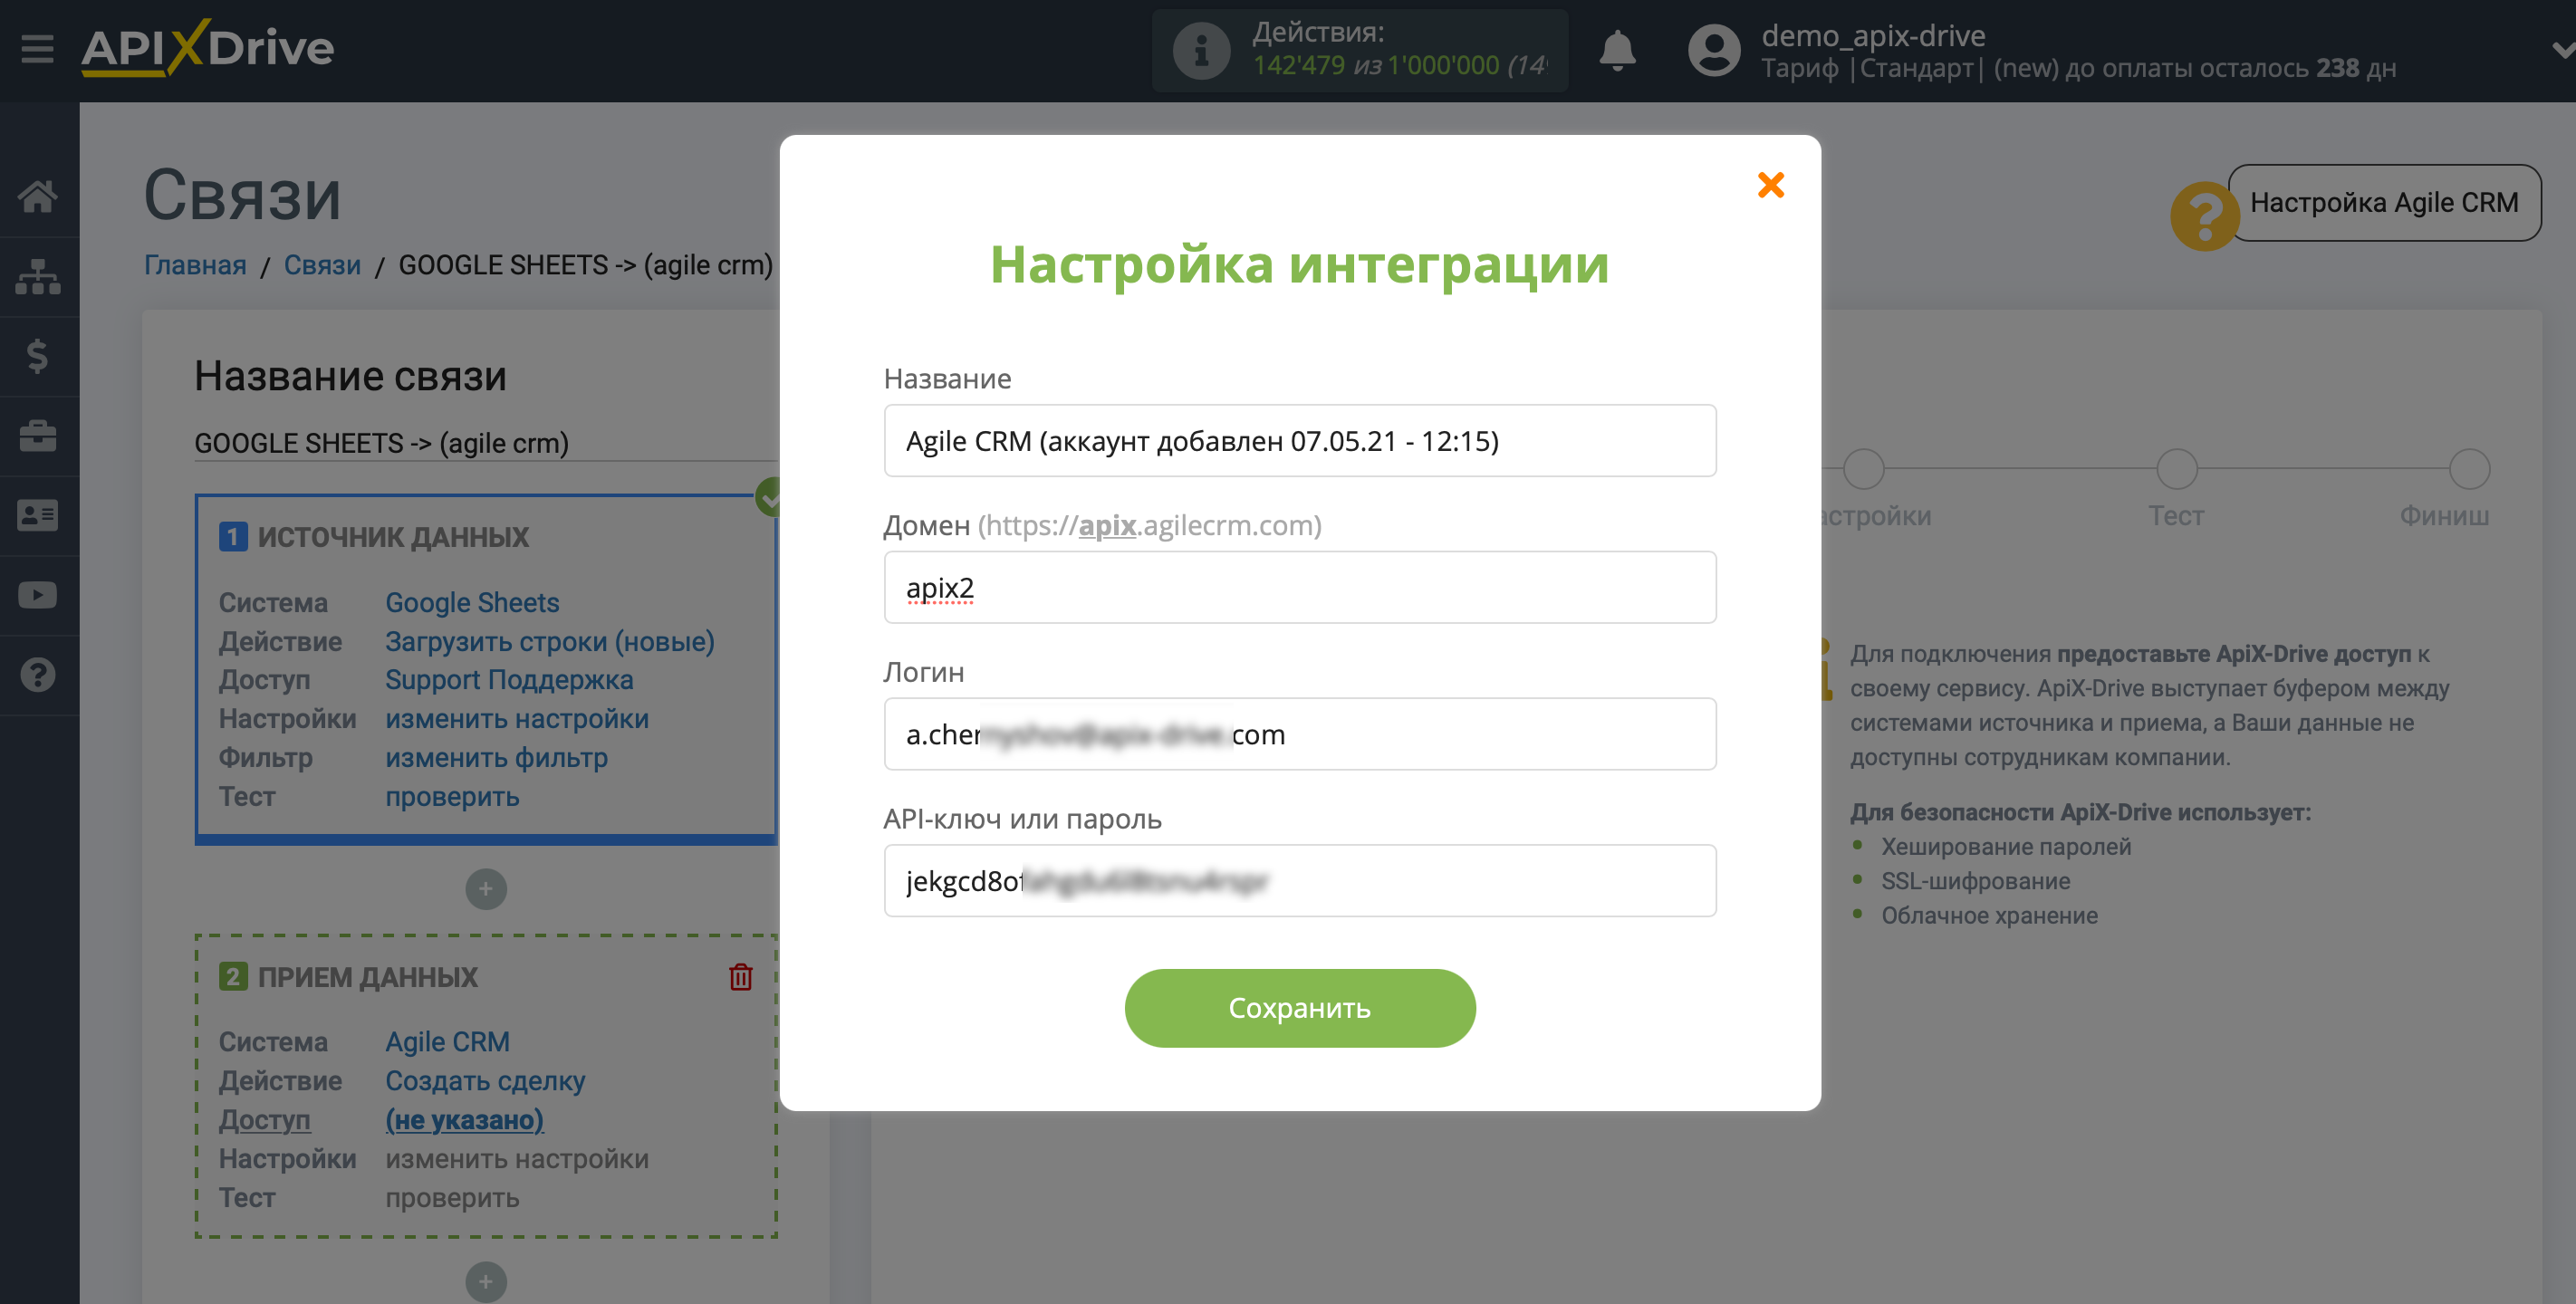Click the demo_apix-drive account name

[x=1873, y=35]
